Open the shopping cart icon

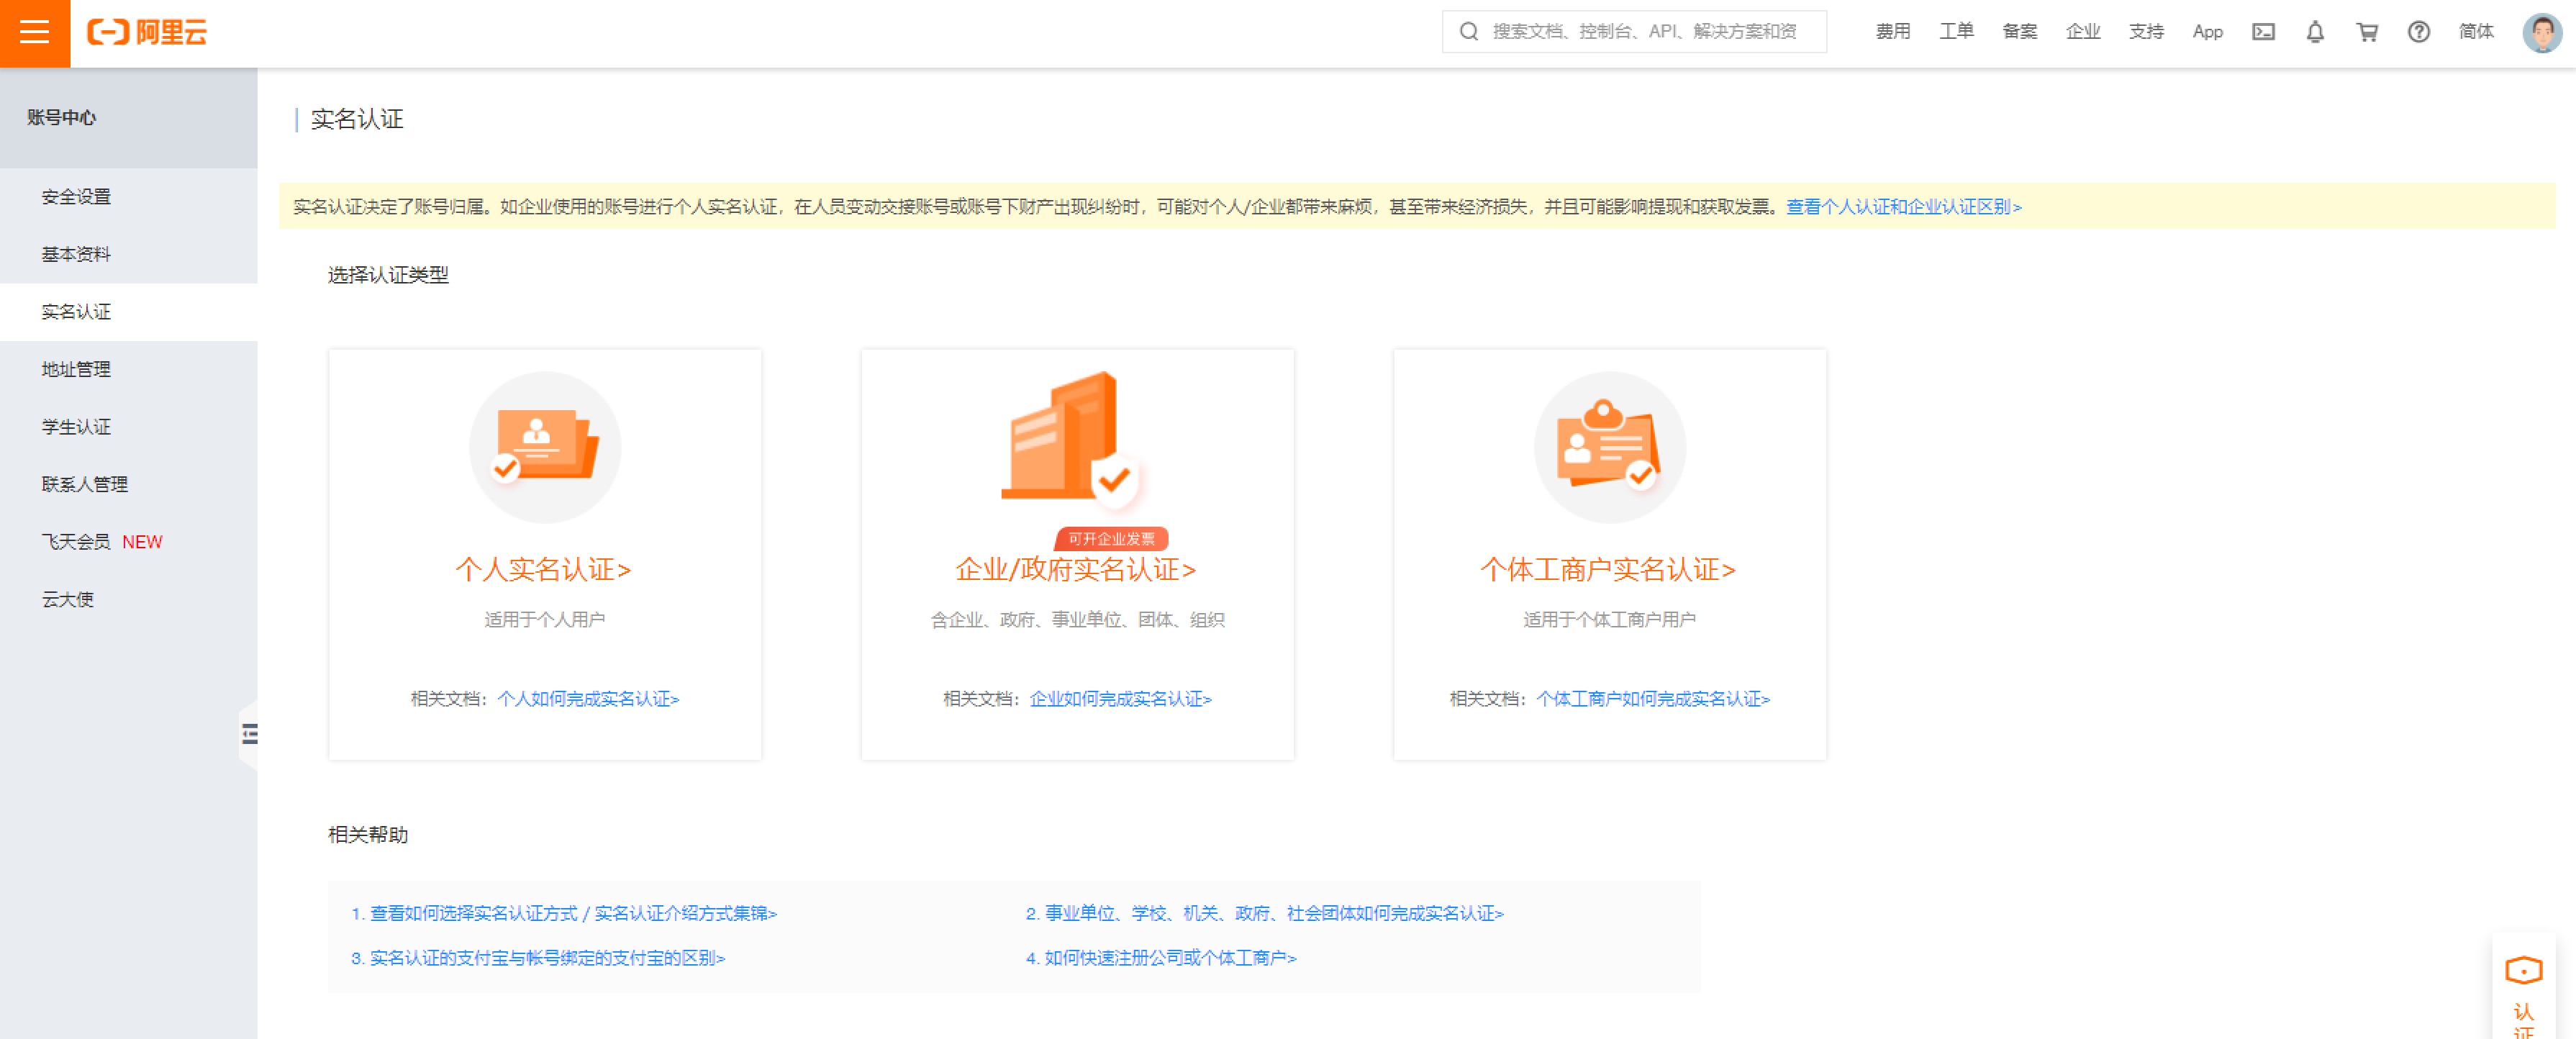2367,32
